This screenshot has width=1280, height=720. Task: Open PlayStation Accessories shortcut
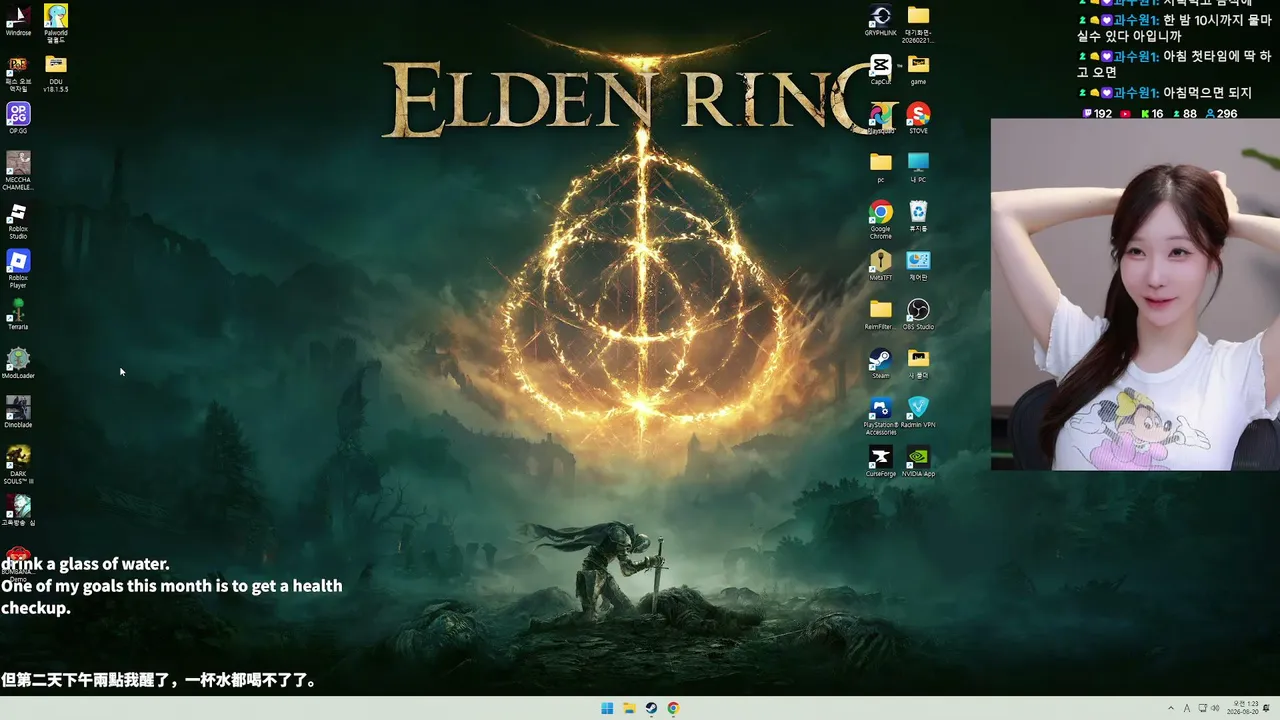coord(881,416)
